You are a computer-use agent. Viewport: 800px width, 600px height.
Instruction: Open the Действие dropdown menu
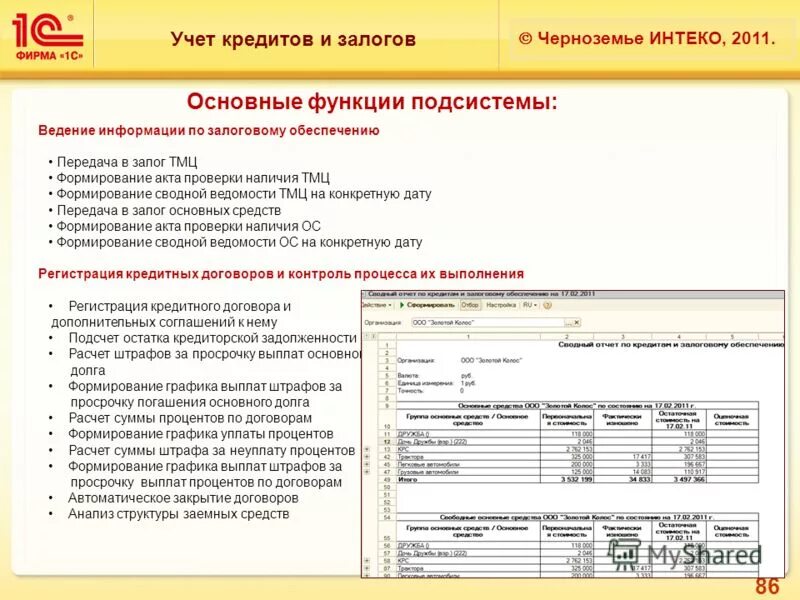375,305
